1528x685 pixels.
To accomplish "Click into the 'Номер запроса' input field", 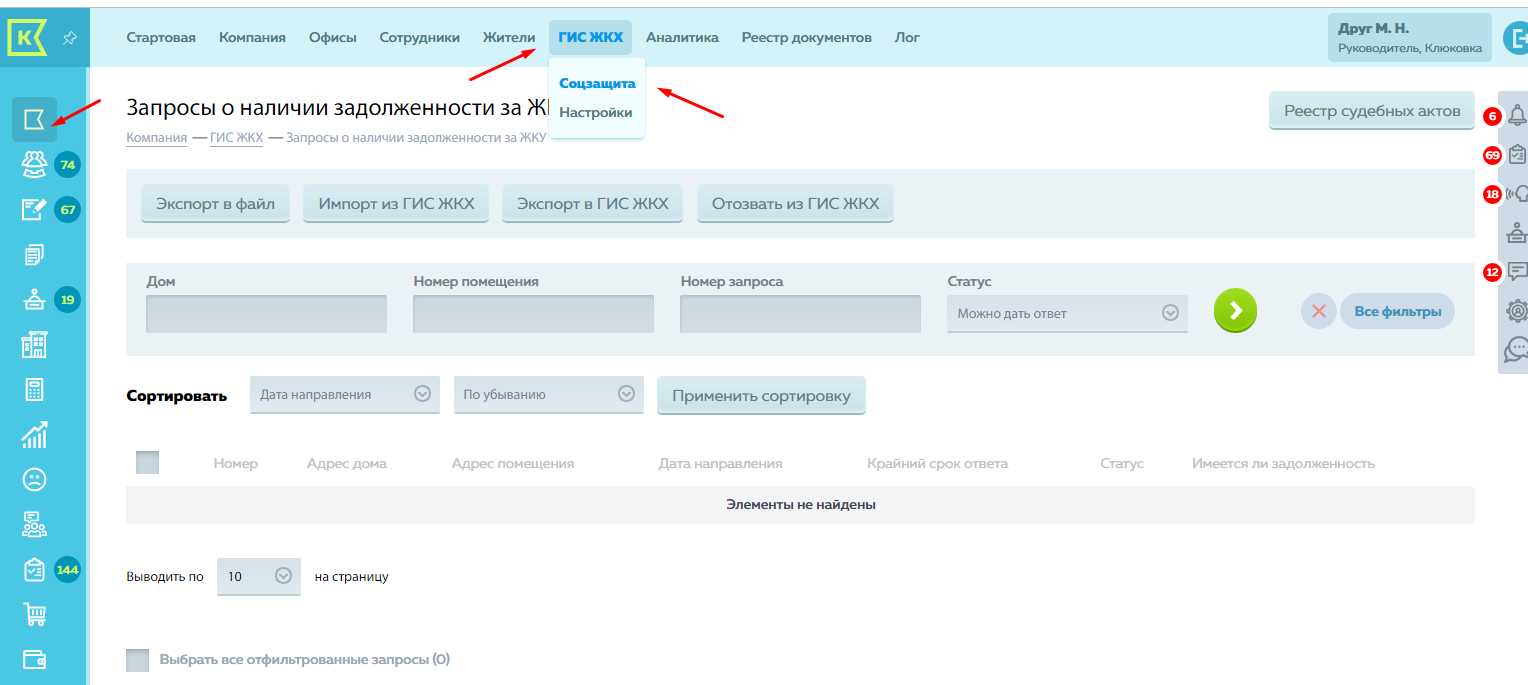I will pos(800,313).
